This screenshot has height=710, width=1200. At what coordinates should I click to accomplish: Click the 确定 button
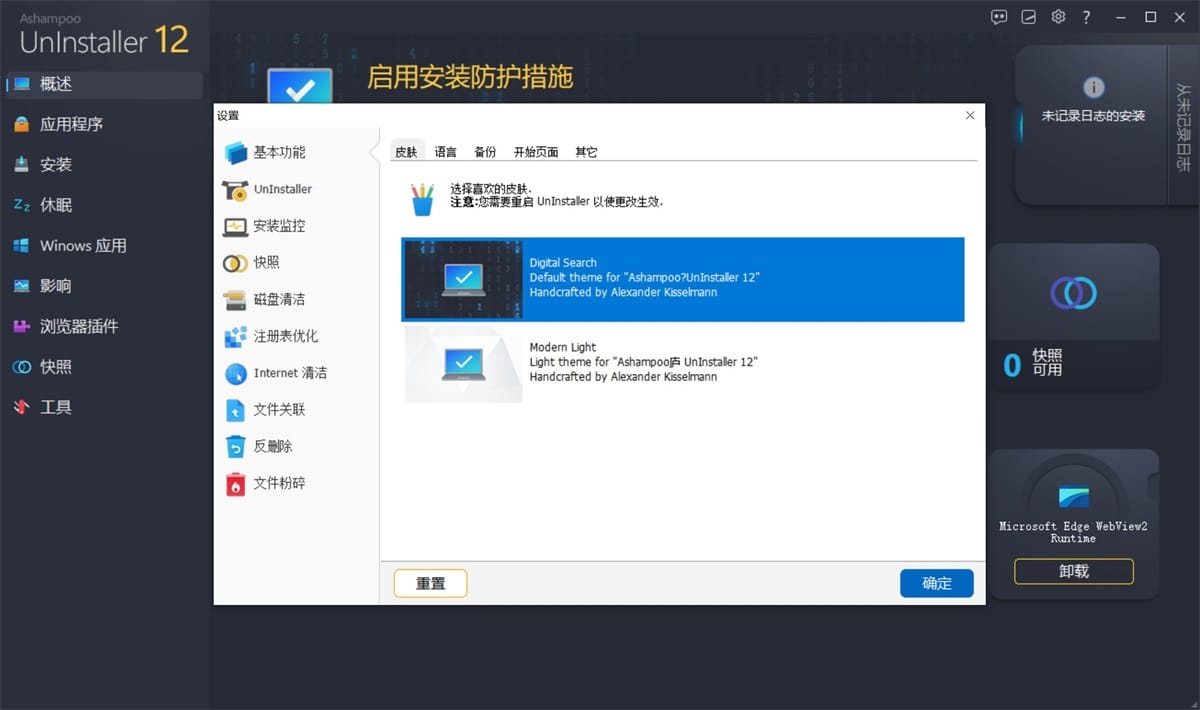point(937,584)
